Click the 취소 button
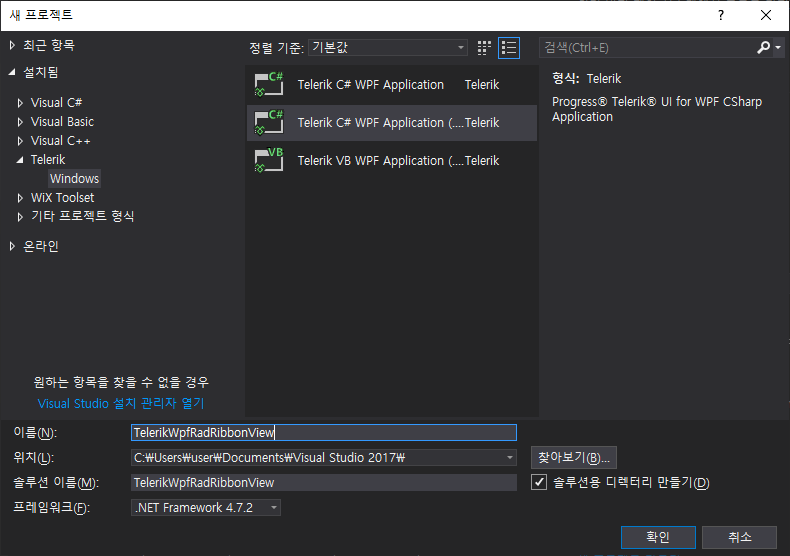The width and height of the screenshot is (790, 556). click(x=739, y=537)
